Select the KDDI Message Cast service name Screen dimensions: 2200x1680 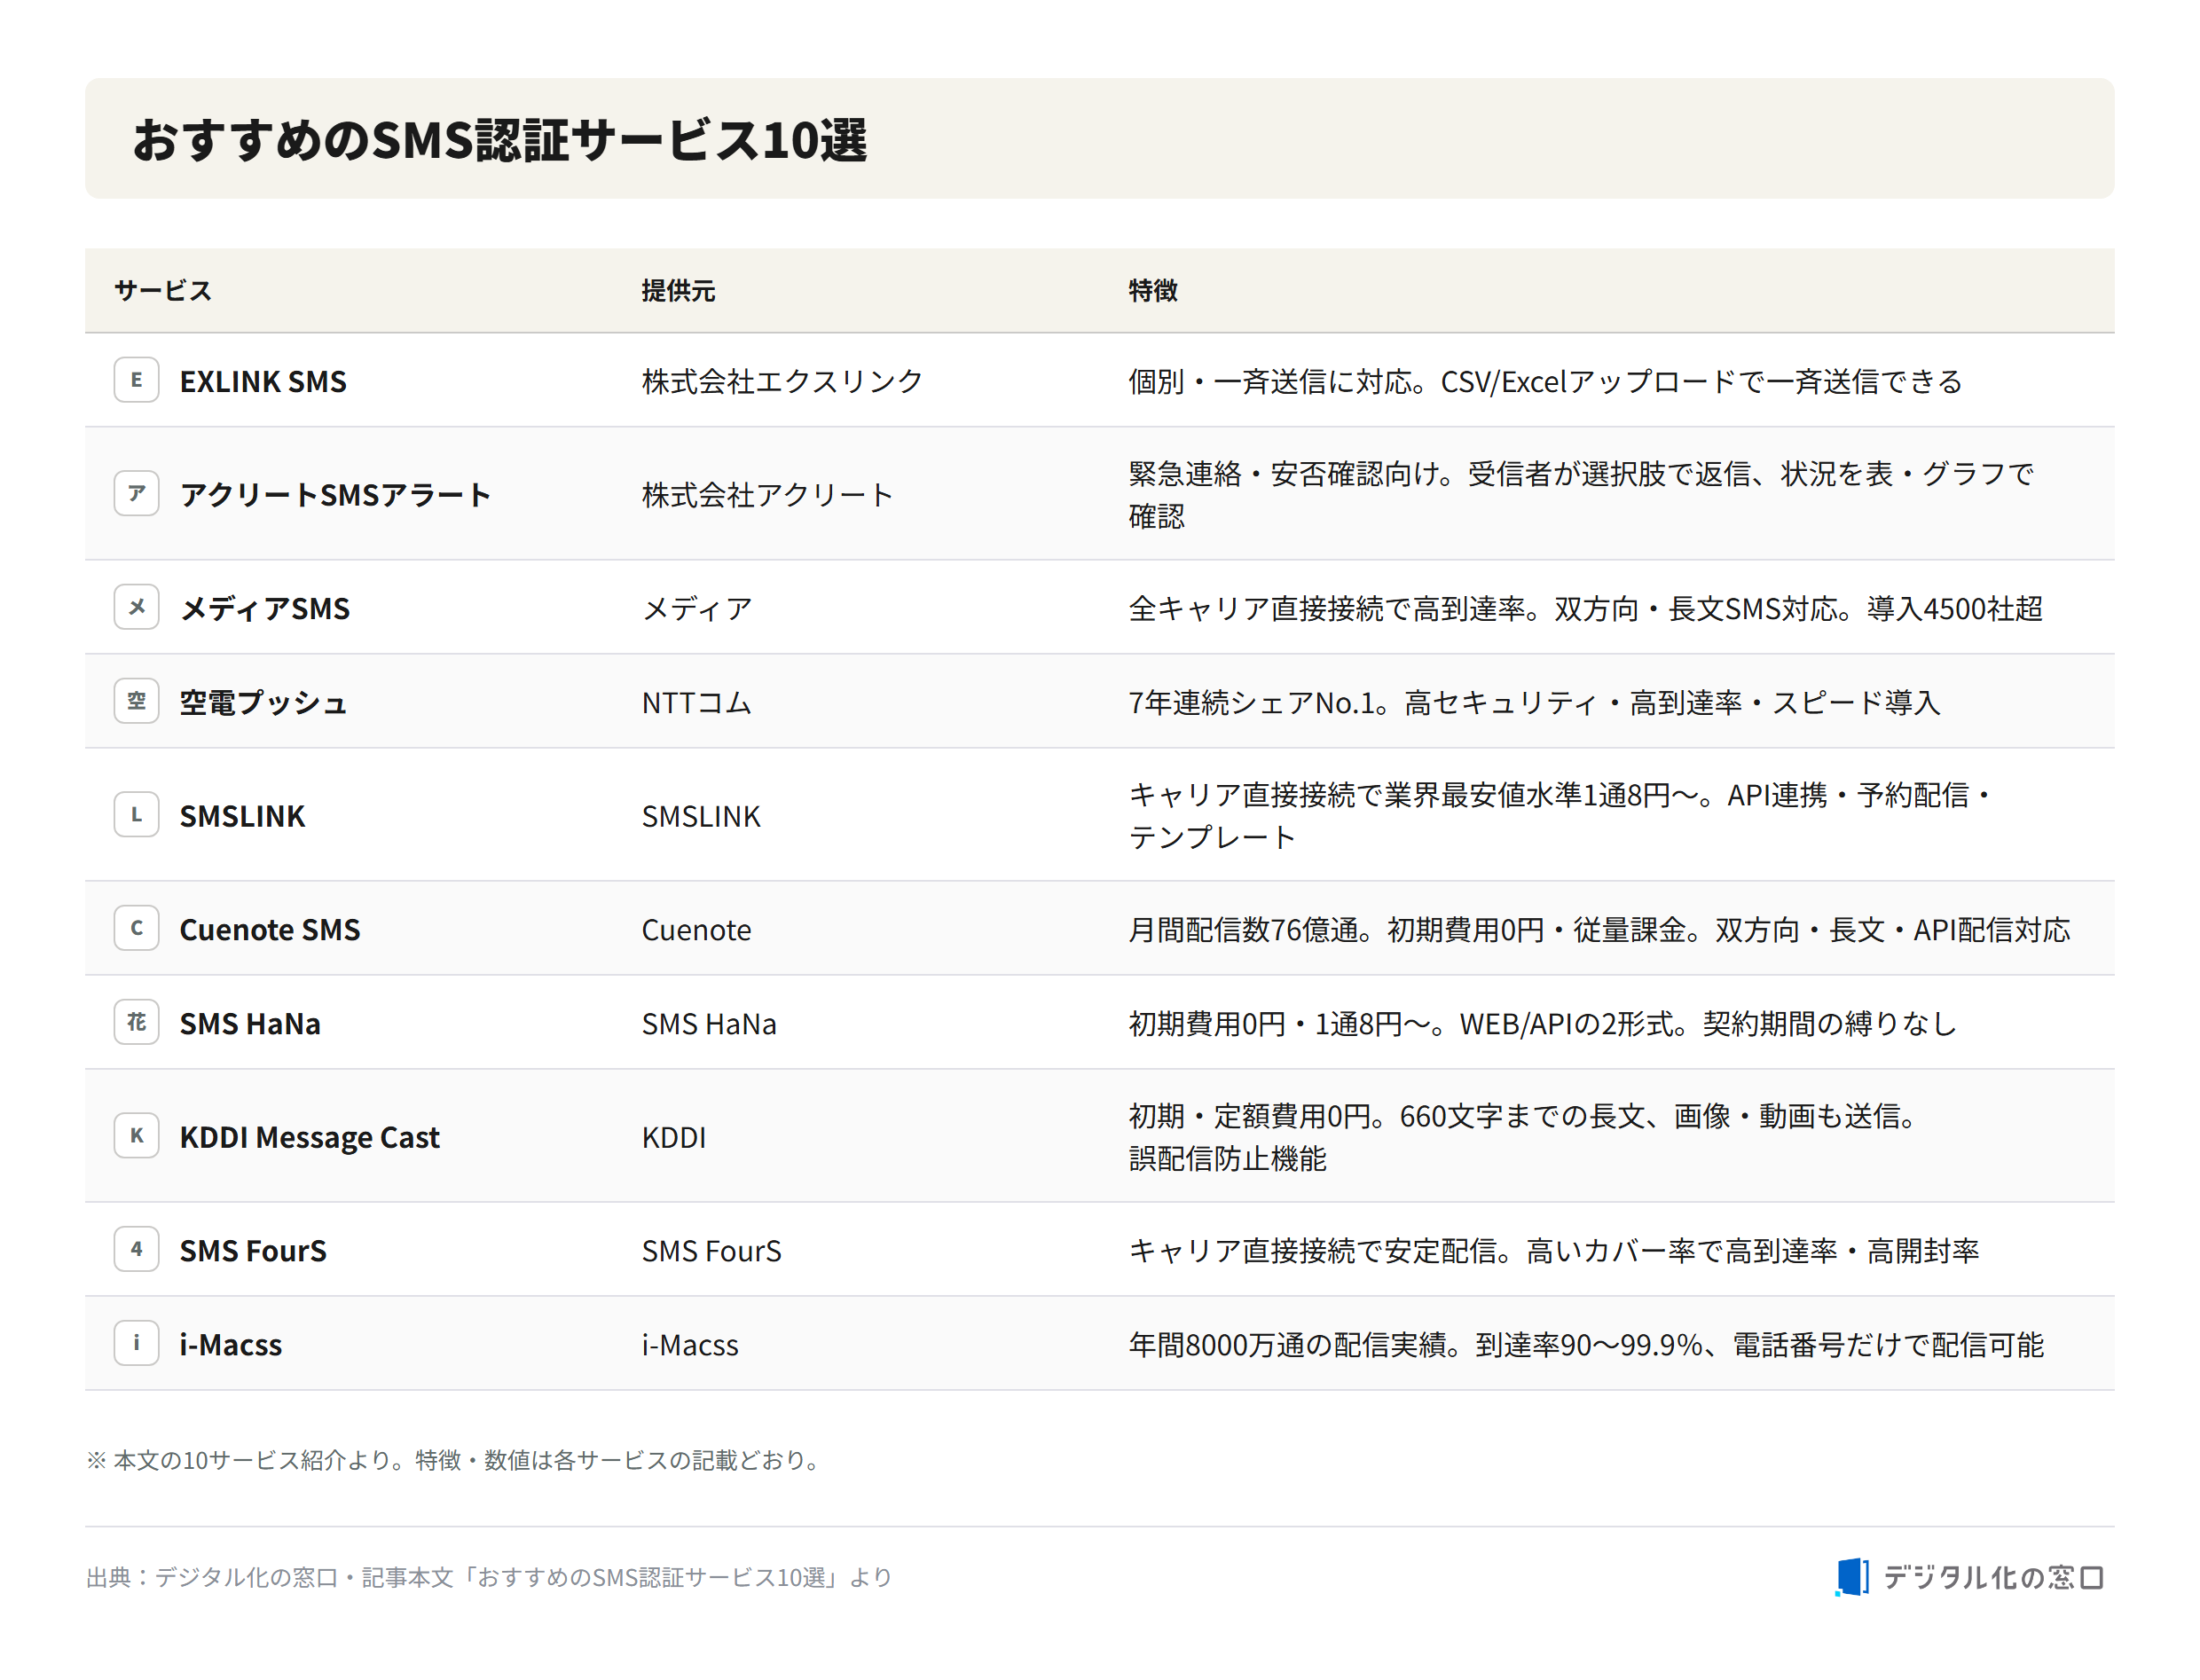point(309,1137)
